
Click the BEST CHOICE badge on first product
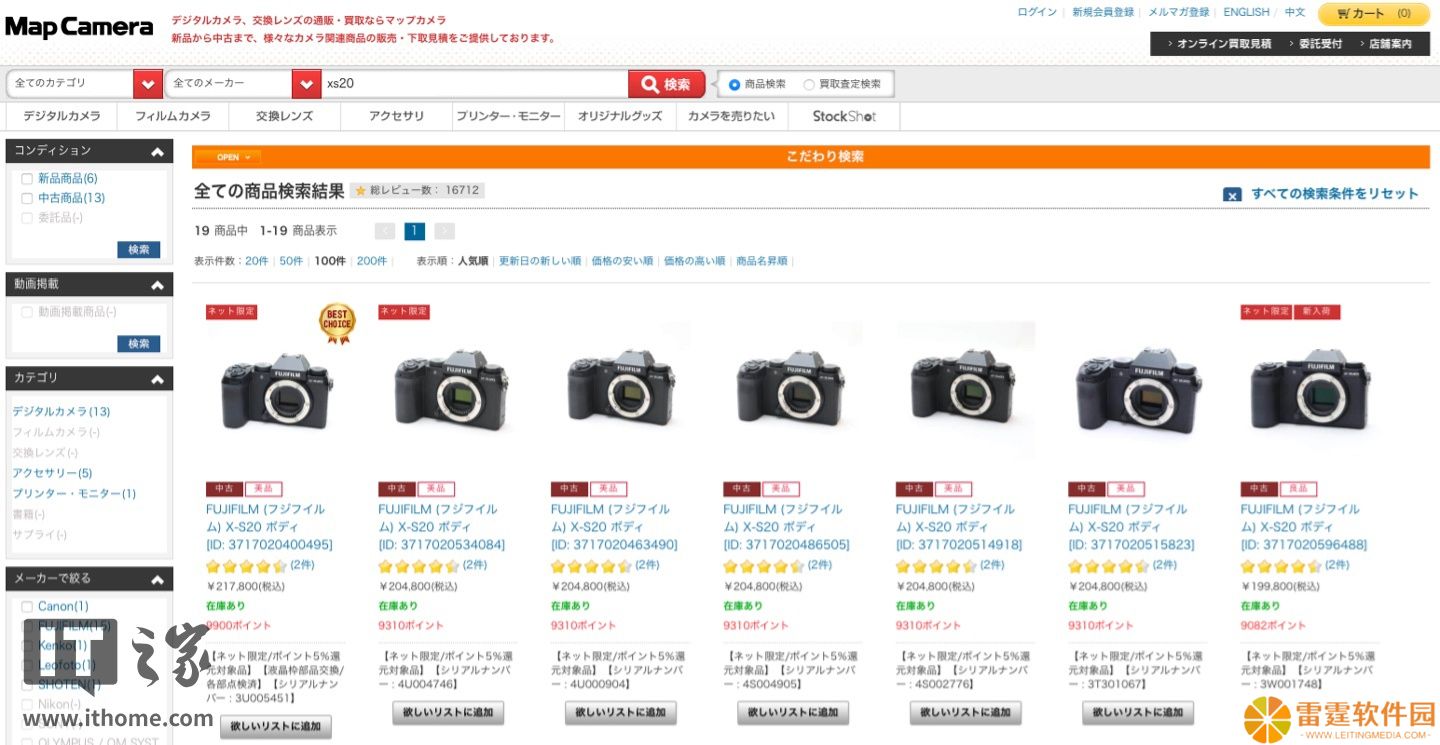click(337, 324)
